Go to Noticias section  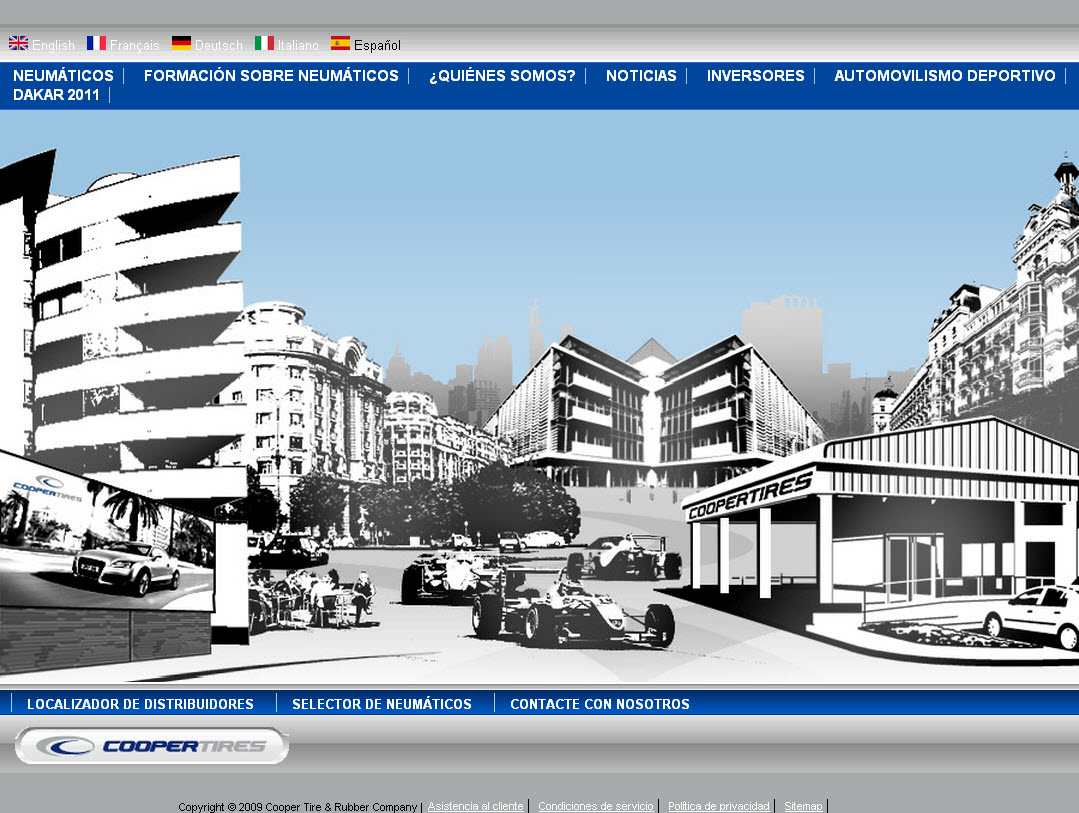(x=641, y=76)
